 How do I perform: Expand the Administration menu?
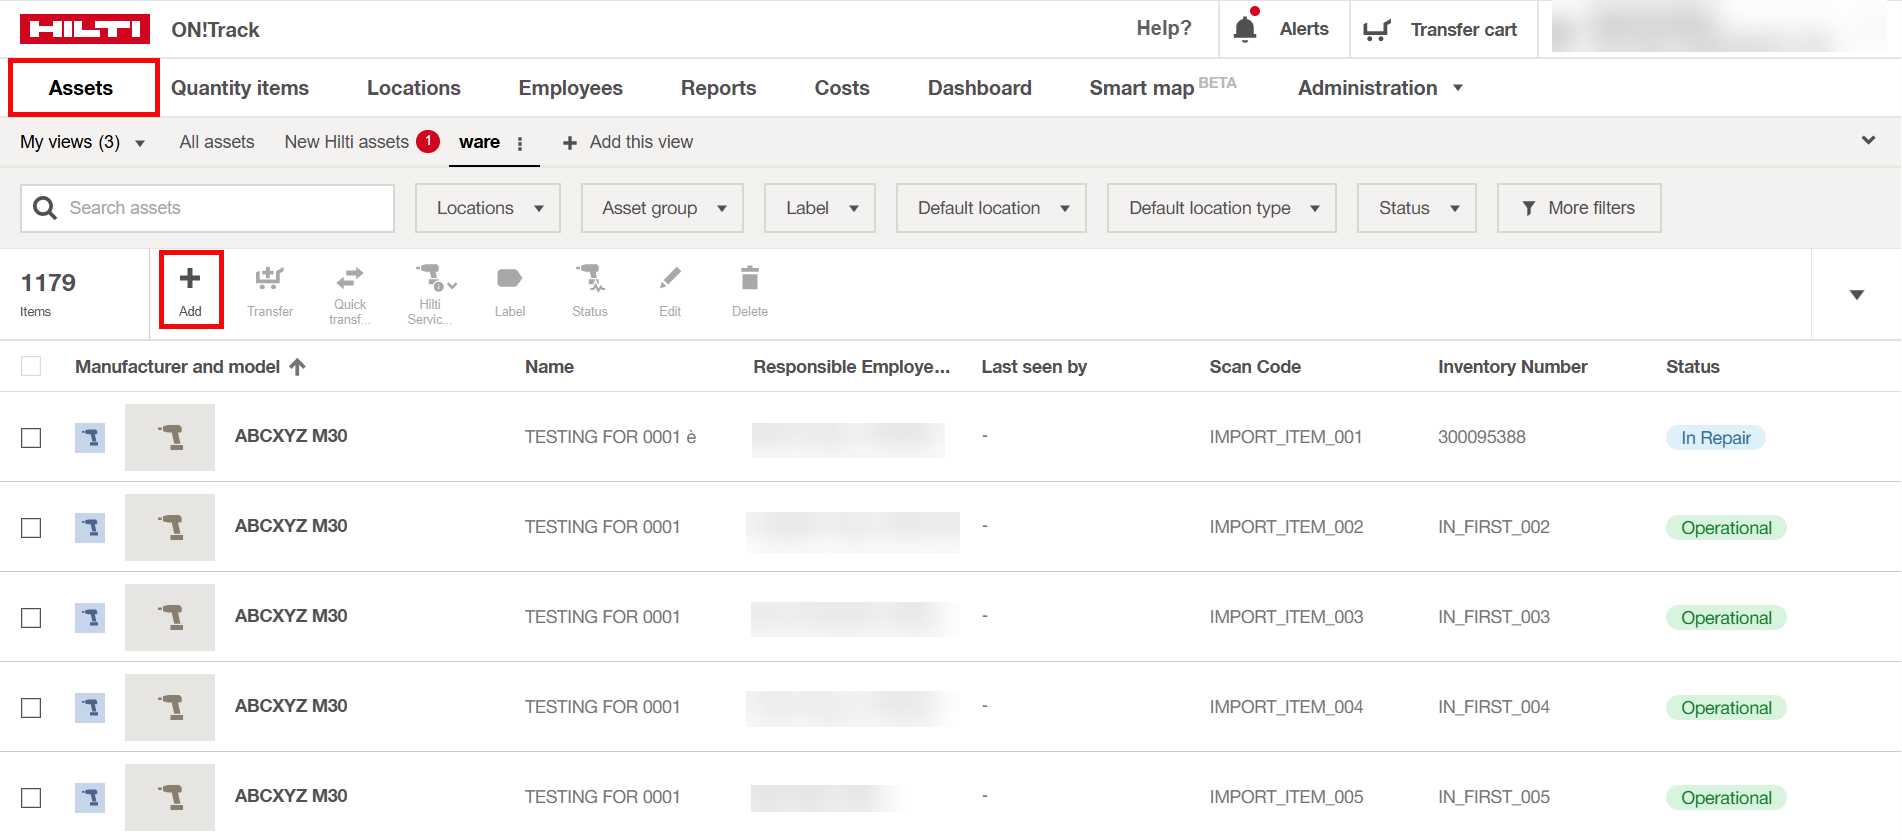click(x=1380, y=88)
